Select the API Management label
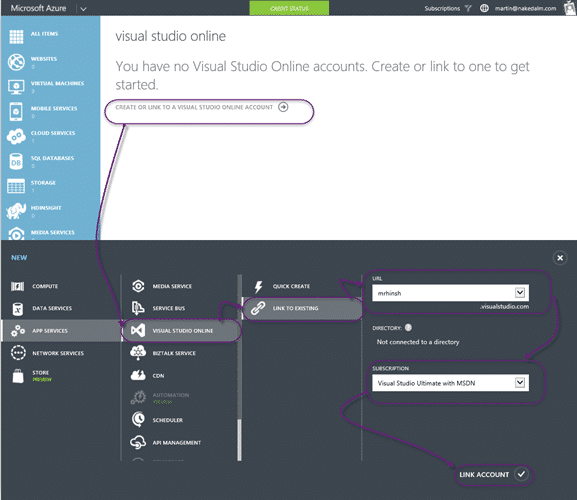The width and height of the screenshot is (577, 500). pos(177,443)
